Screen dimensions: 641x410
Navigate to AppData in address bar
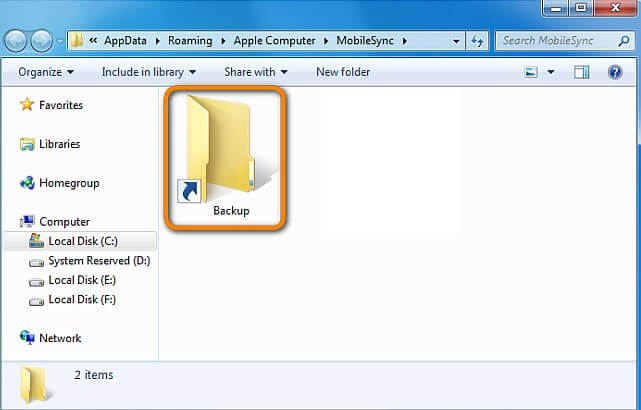point(125,40)
